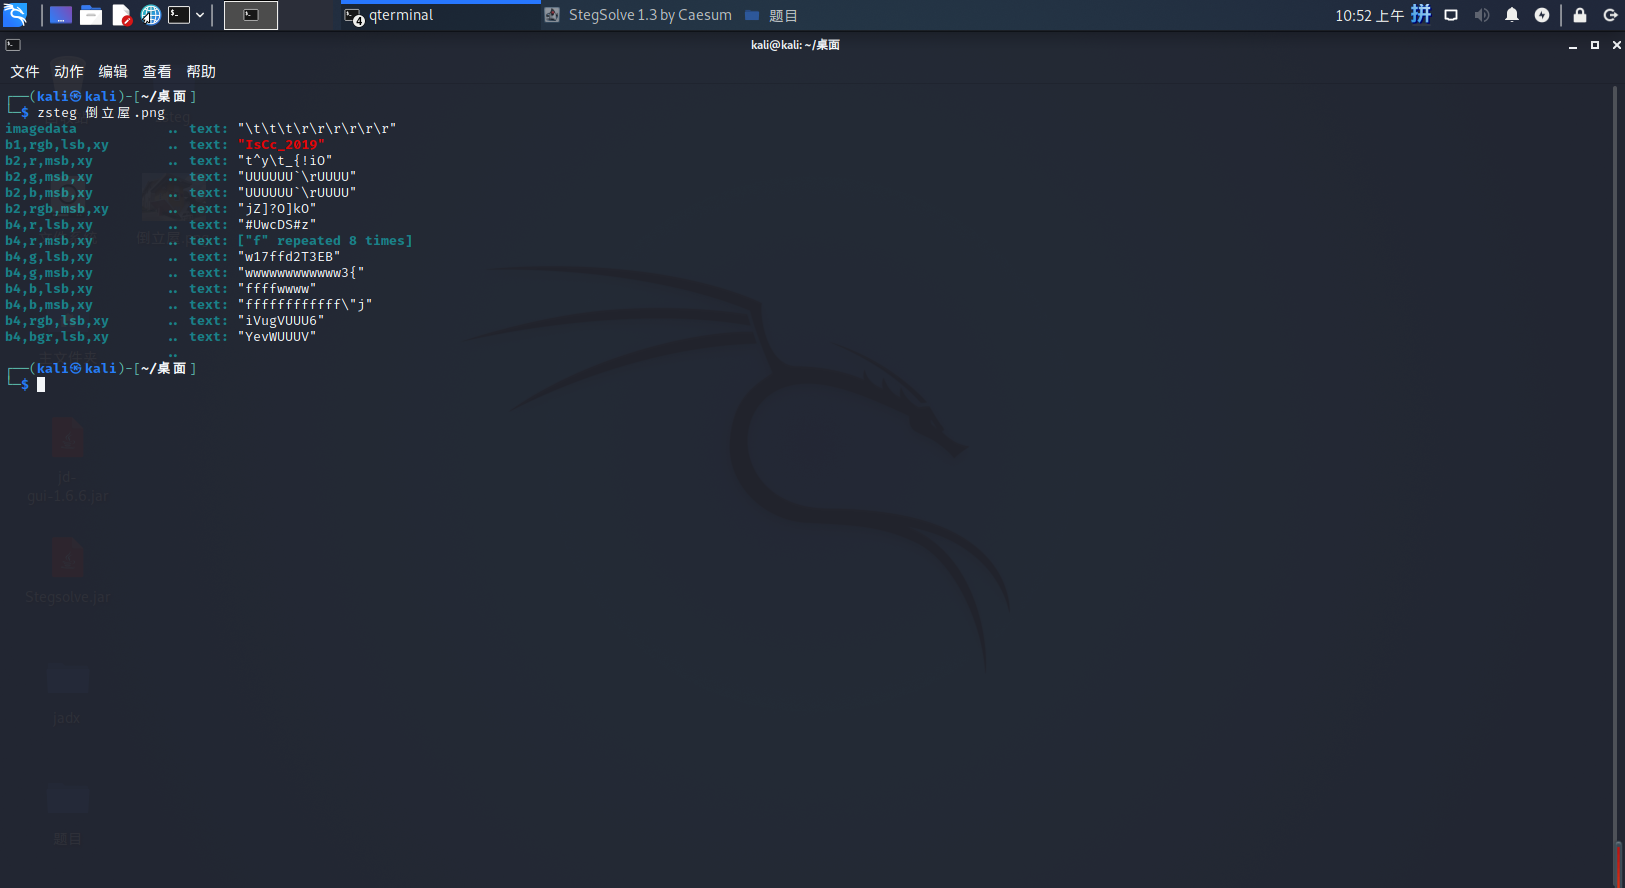Viewport: 1625px width, 888px height.
Task: Switch to StegSolve 1.3 by Caesum window
Action: coord(638,15)
